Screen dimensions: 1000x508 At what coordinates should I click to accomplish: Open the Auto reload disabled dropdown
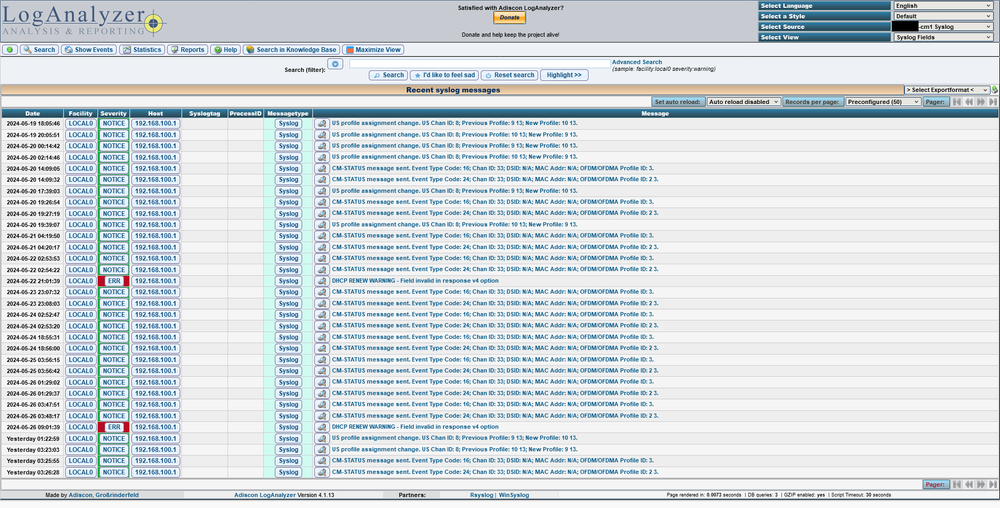[x=744, y=102]
